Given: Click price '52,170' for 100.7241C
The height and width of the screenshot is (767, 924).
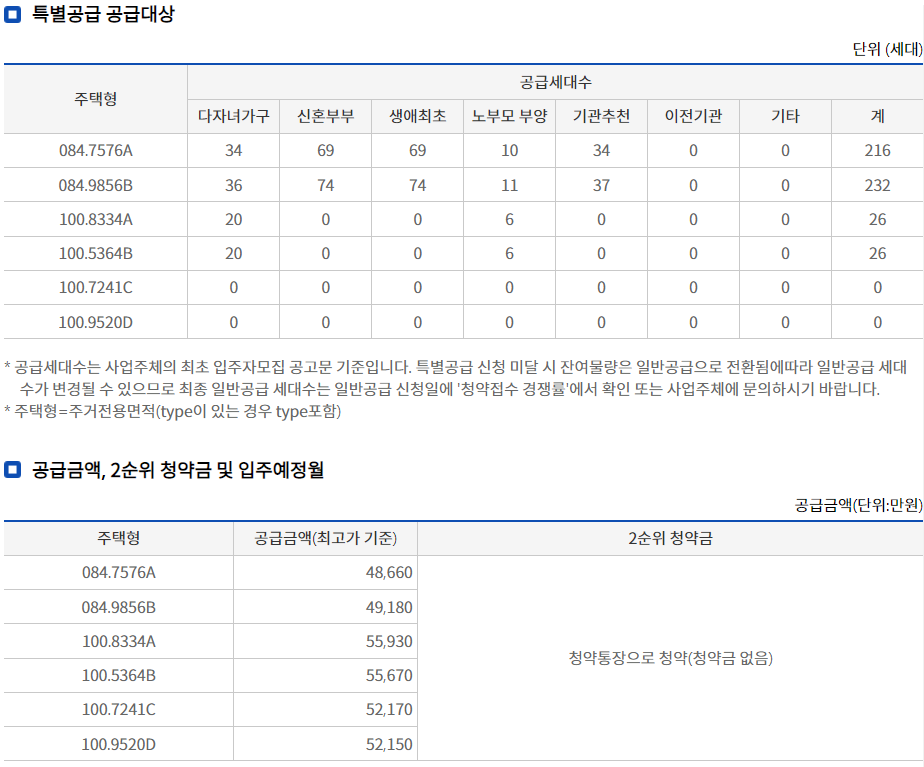Looking at the screenshot, I should (x=389, y=710).
